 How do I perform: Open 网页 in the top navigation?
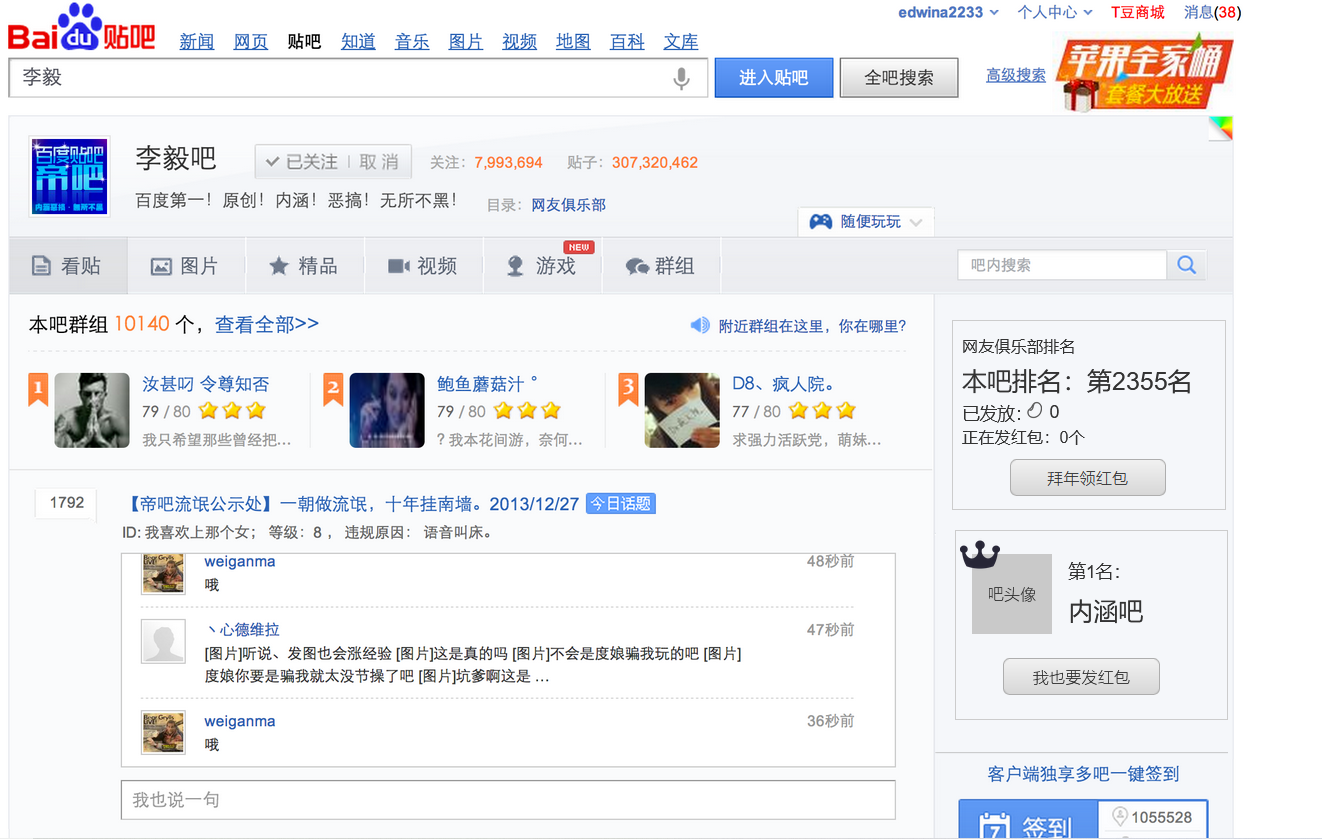click(x=251, y=42)
